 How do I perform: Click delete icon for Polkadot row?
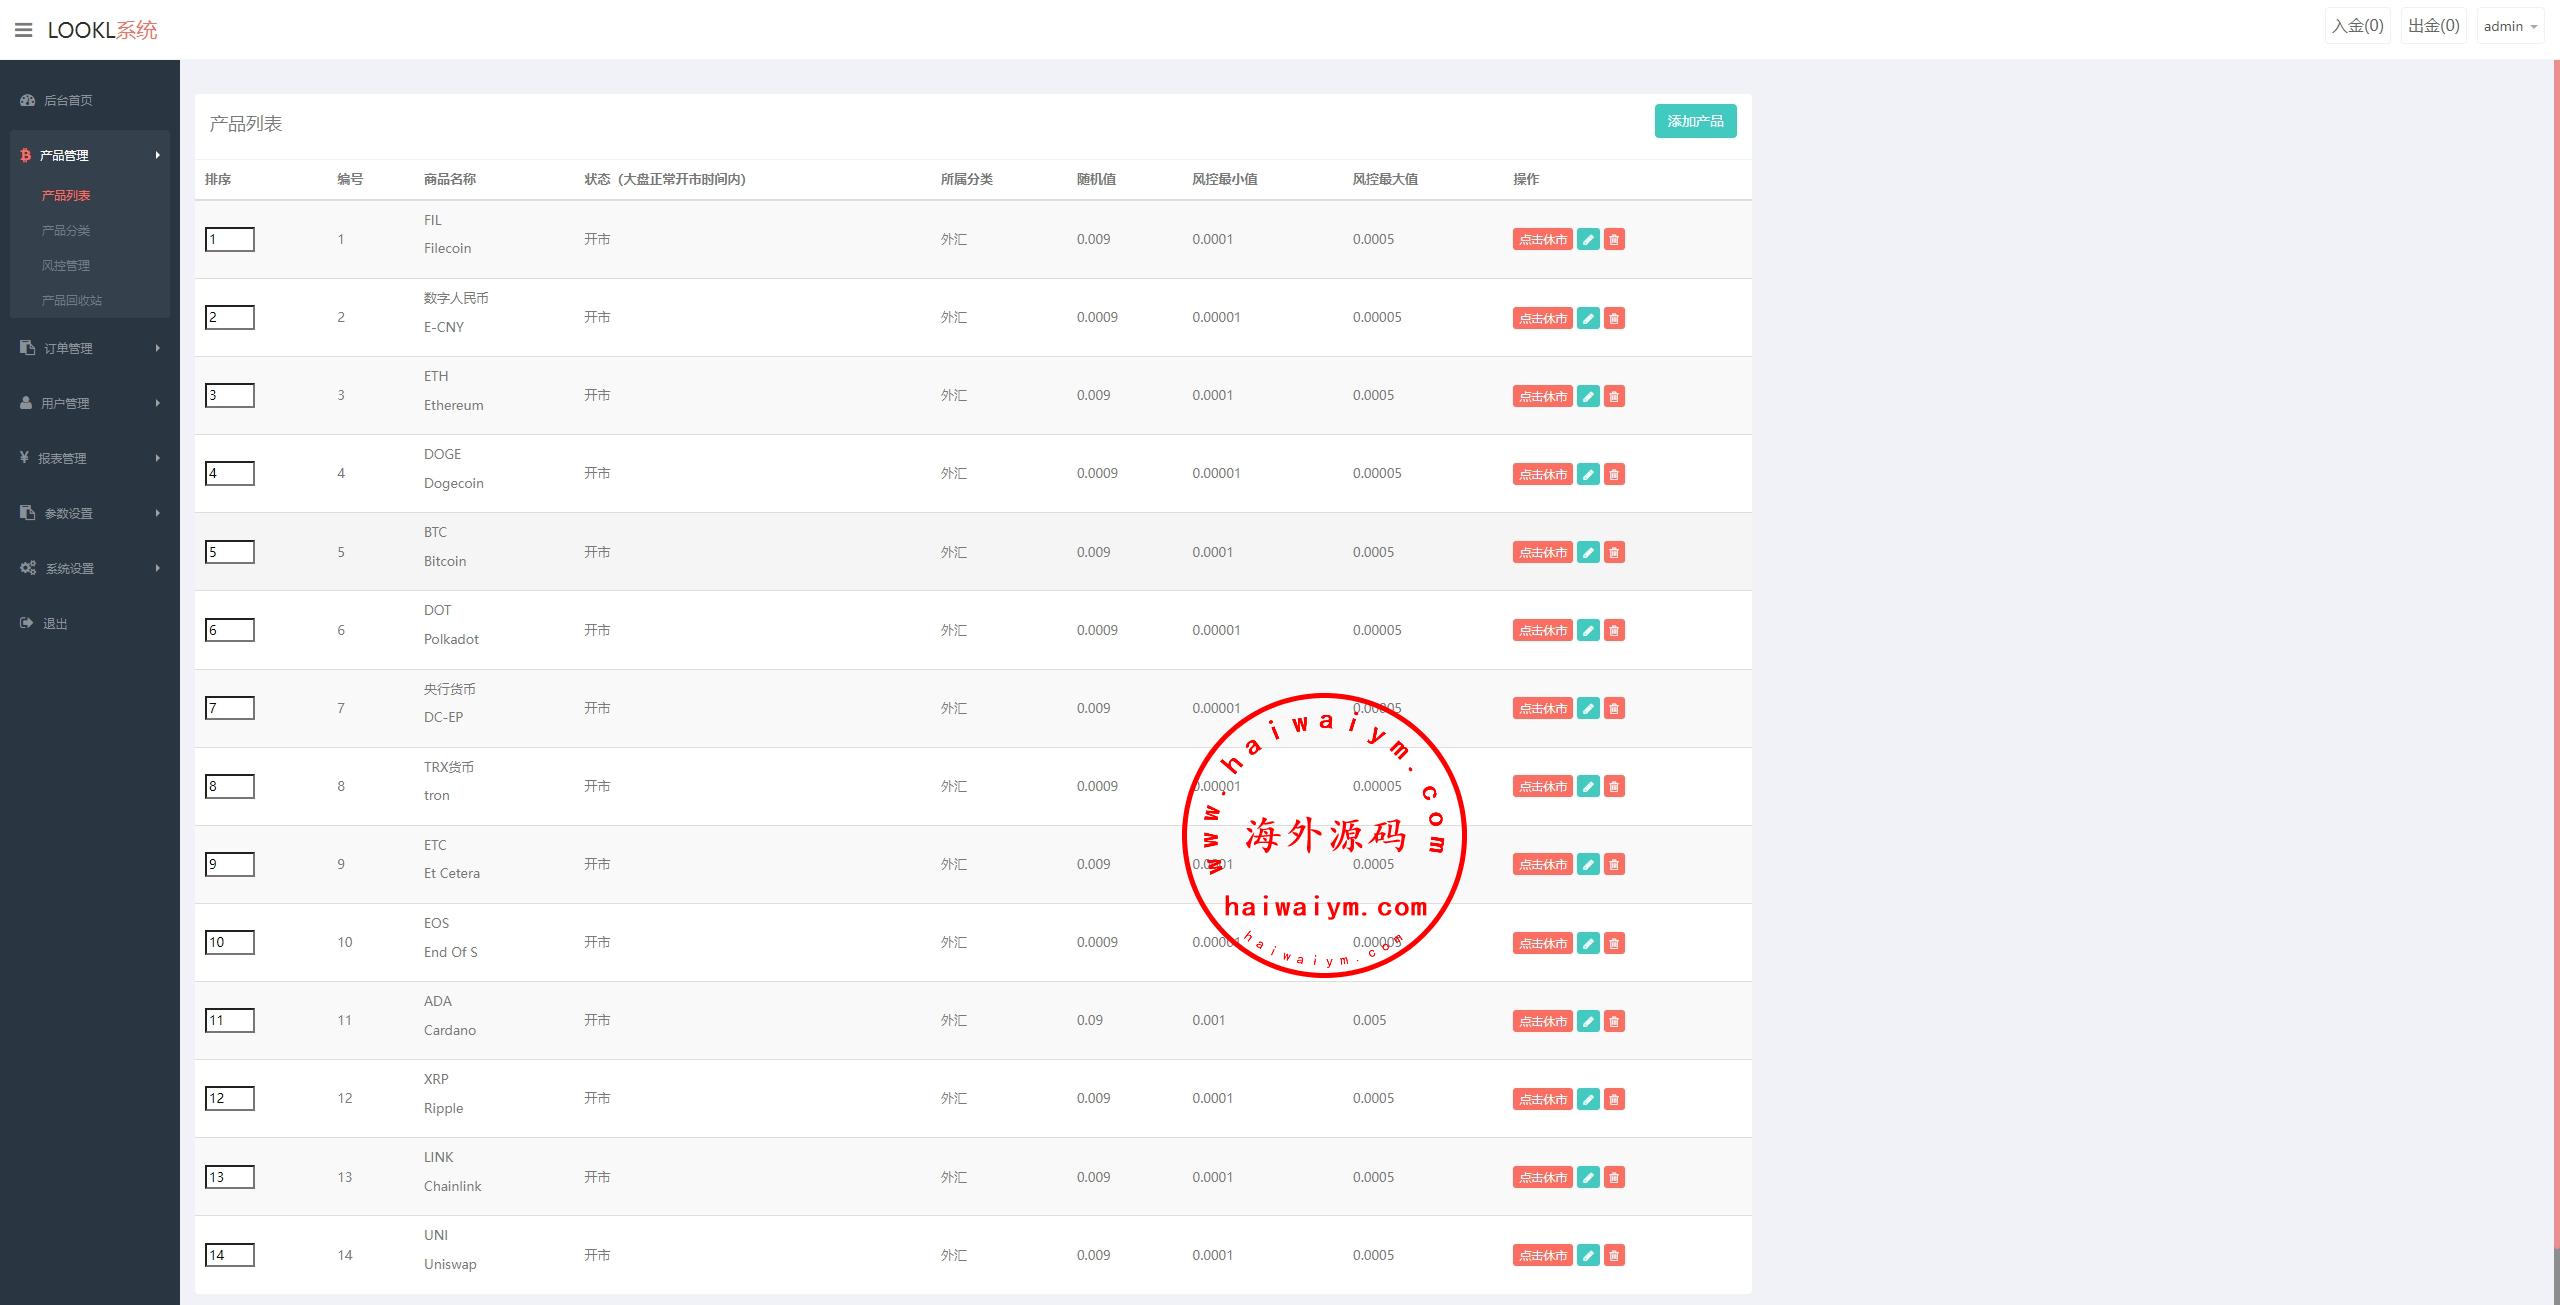(x=1613, y=630)
